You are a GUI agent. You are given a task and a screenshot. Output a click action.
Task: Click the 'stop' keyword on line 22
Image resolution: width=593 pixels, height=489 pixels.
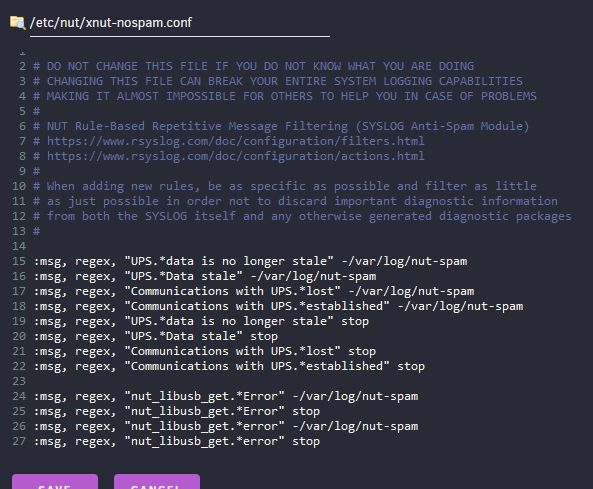(411, 366)
